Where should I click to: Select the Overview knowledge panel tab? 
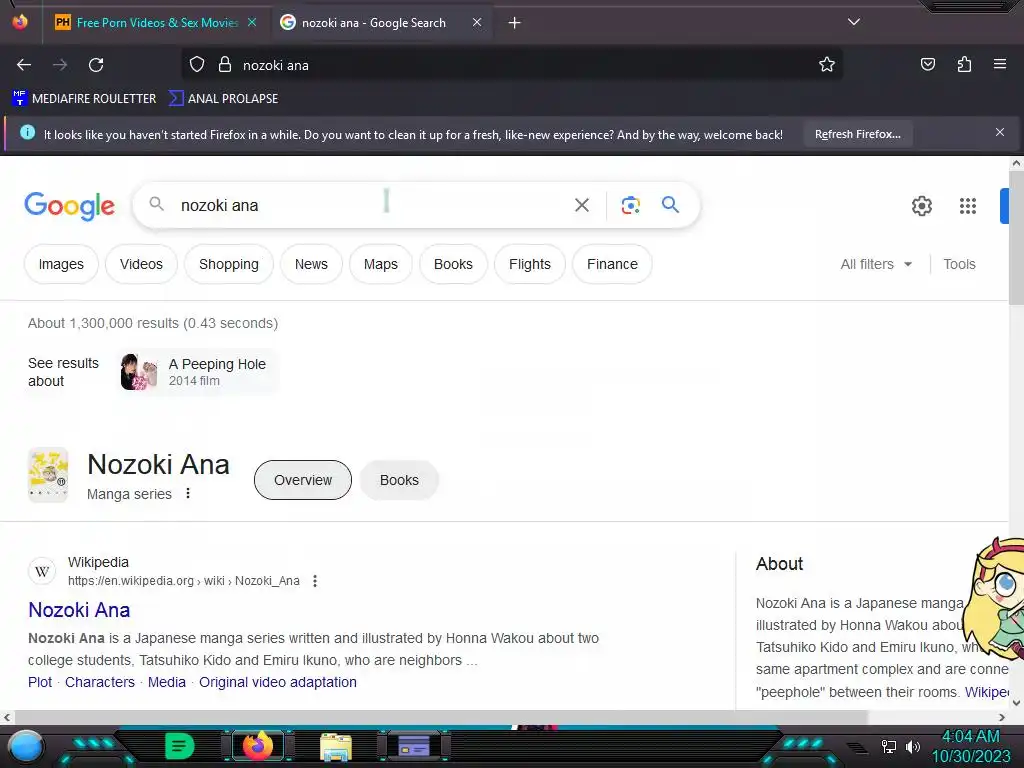pos(302,480)
